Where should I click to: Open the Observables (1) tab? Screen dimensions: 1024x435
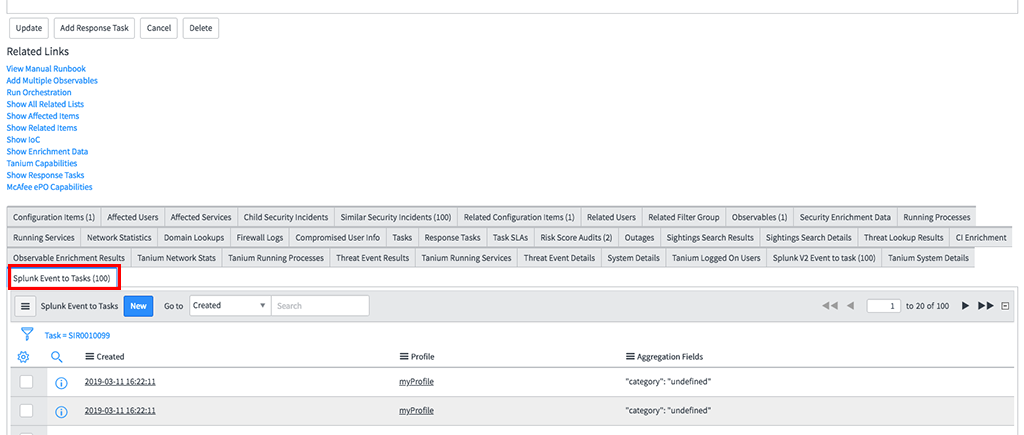760,217
